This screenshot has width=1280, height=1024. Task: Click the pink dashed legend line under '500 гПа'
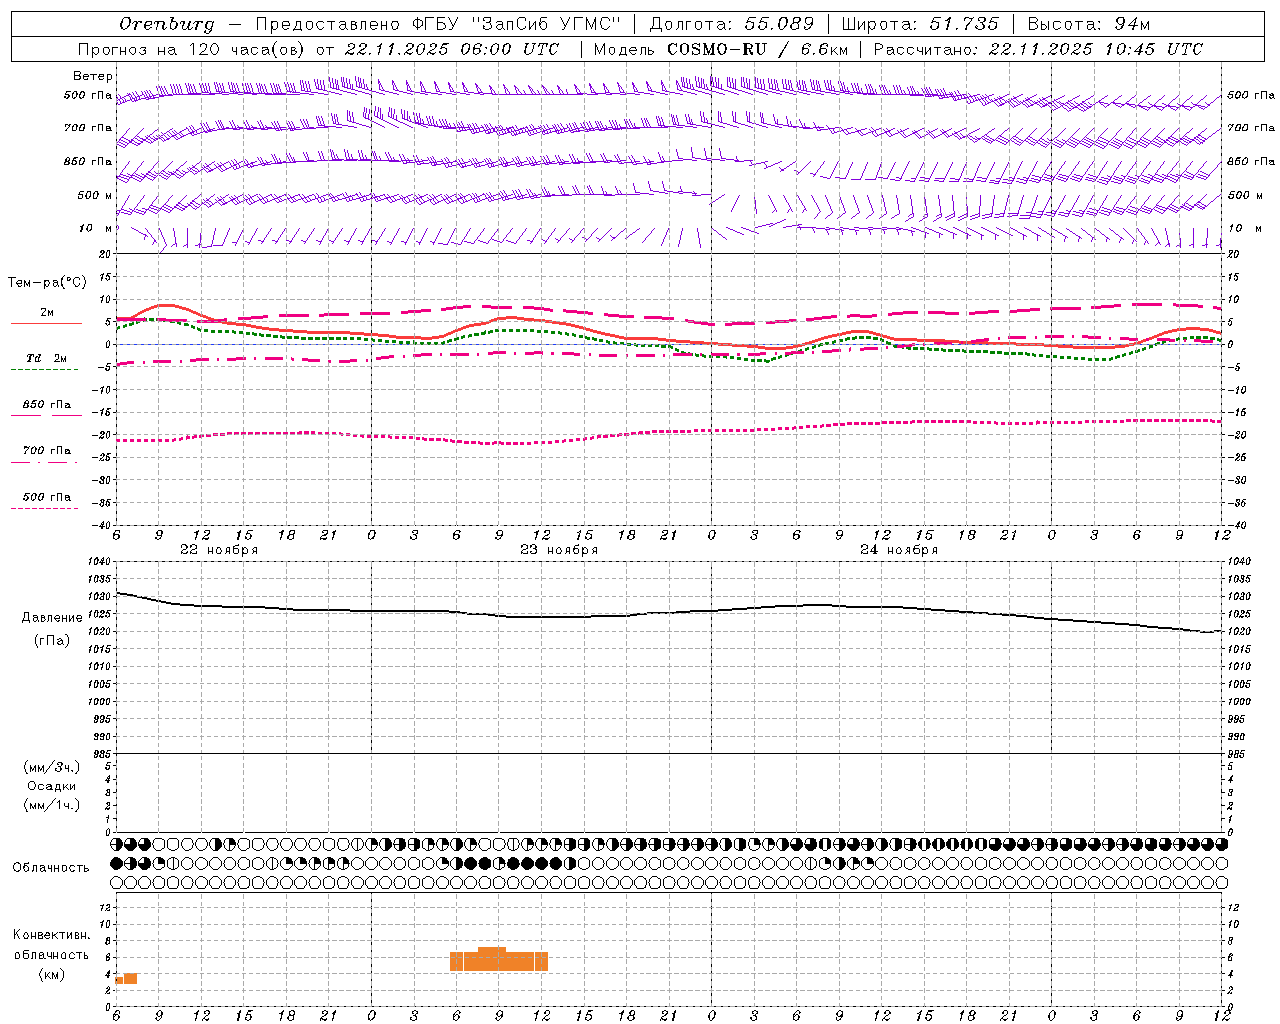pos(44,509)
